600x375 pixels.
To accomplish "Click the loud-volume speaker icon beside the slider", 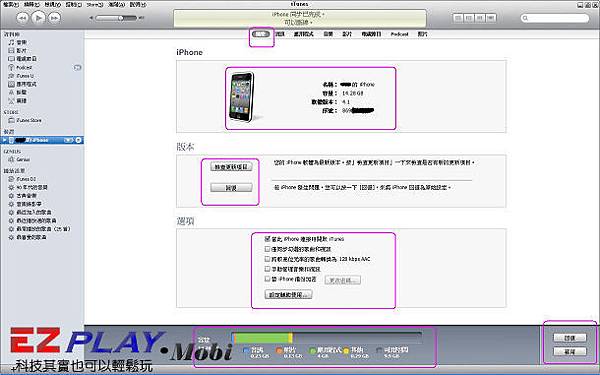I will 141,18.
